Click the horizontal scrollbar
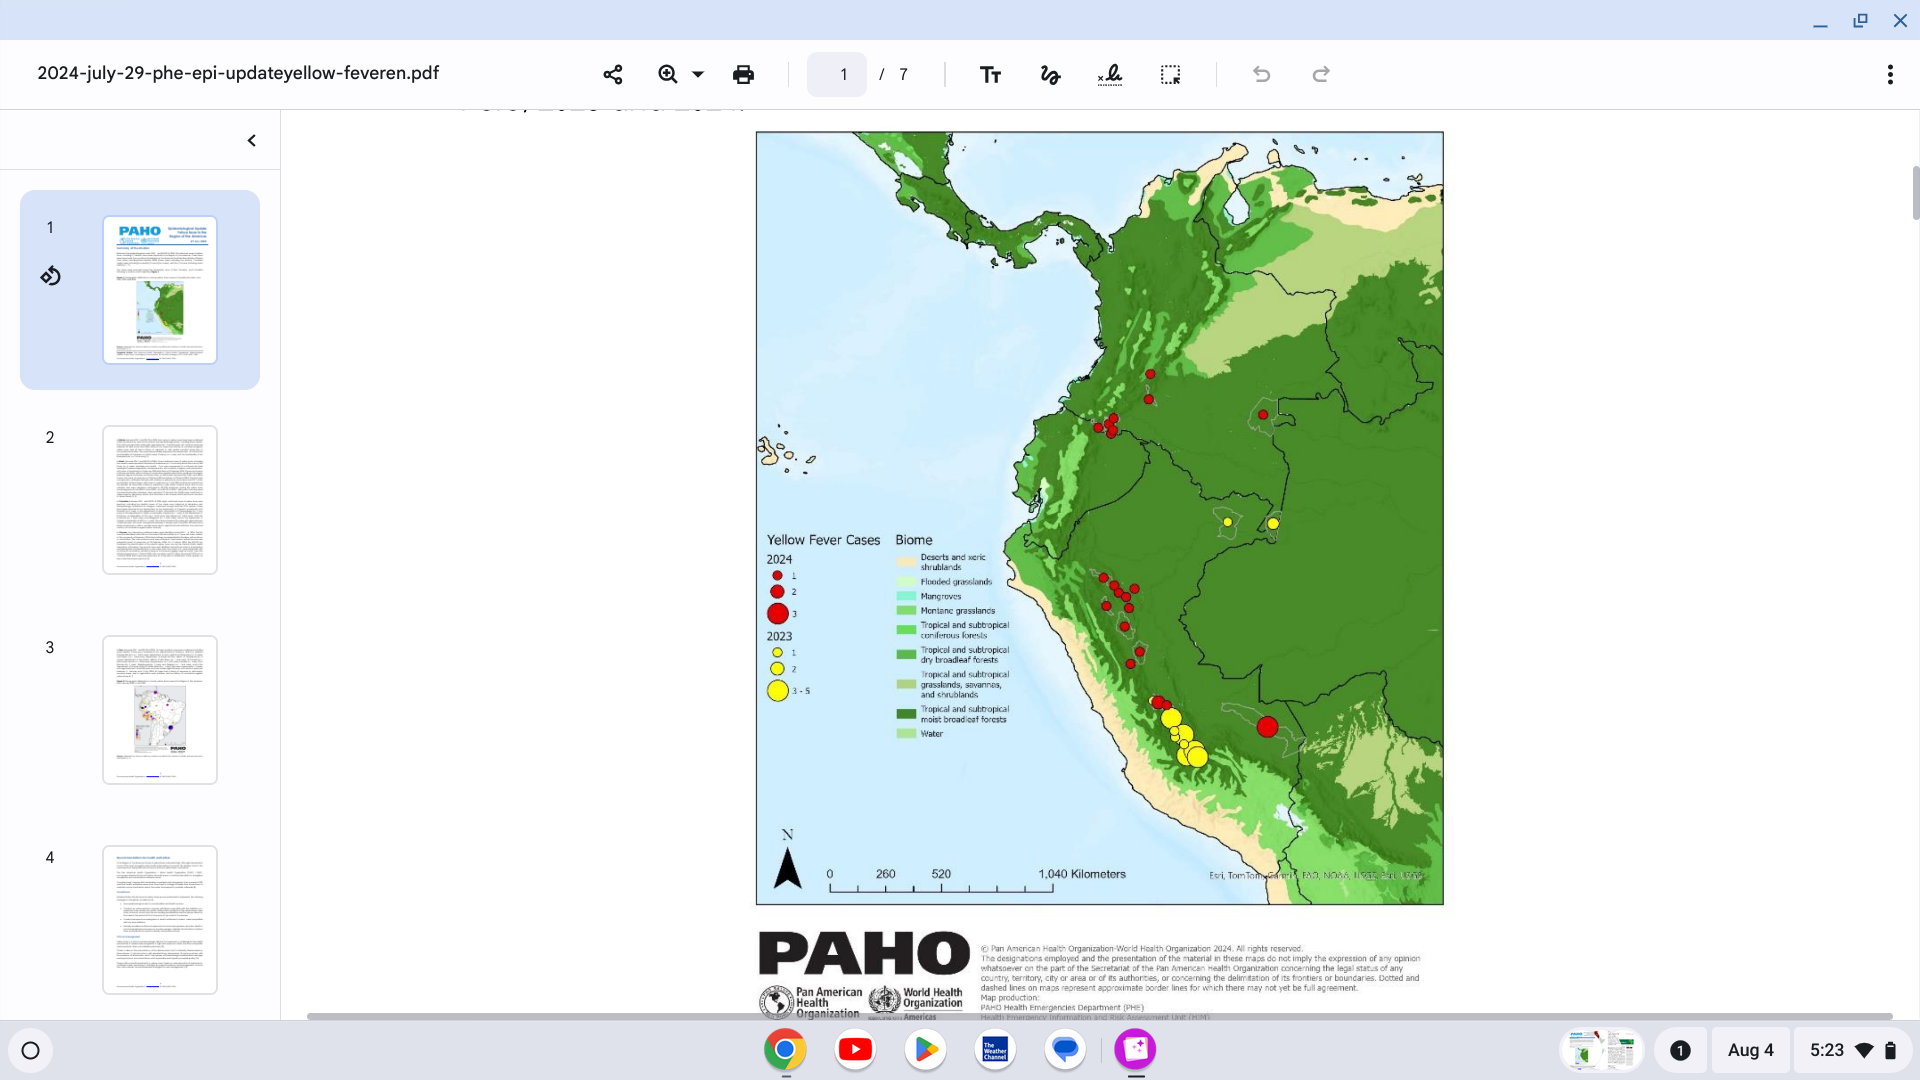 coord(1100,1016)
